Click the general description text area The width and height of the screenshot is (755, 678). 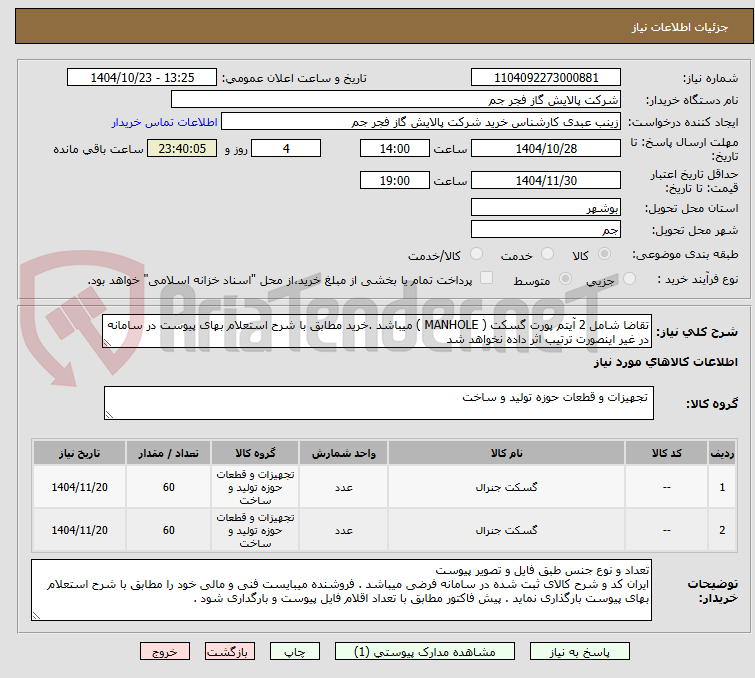point(377,331)
